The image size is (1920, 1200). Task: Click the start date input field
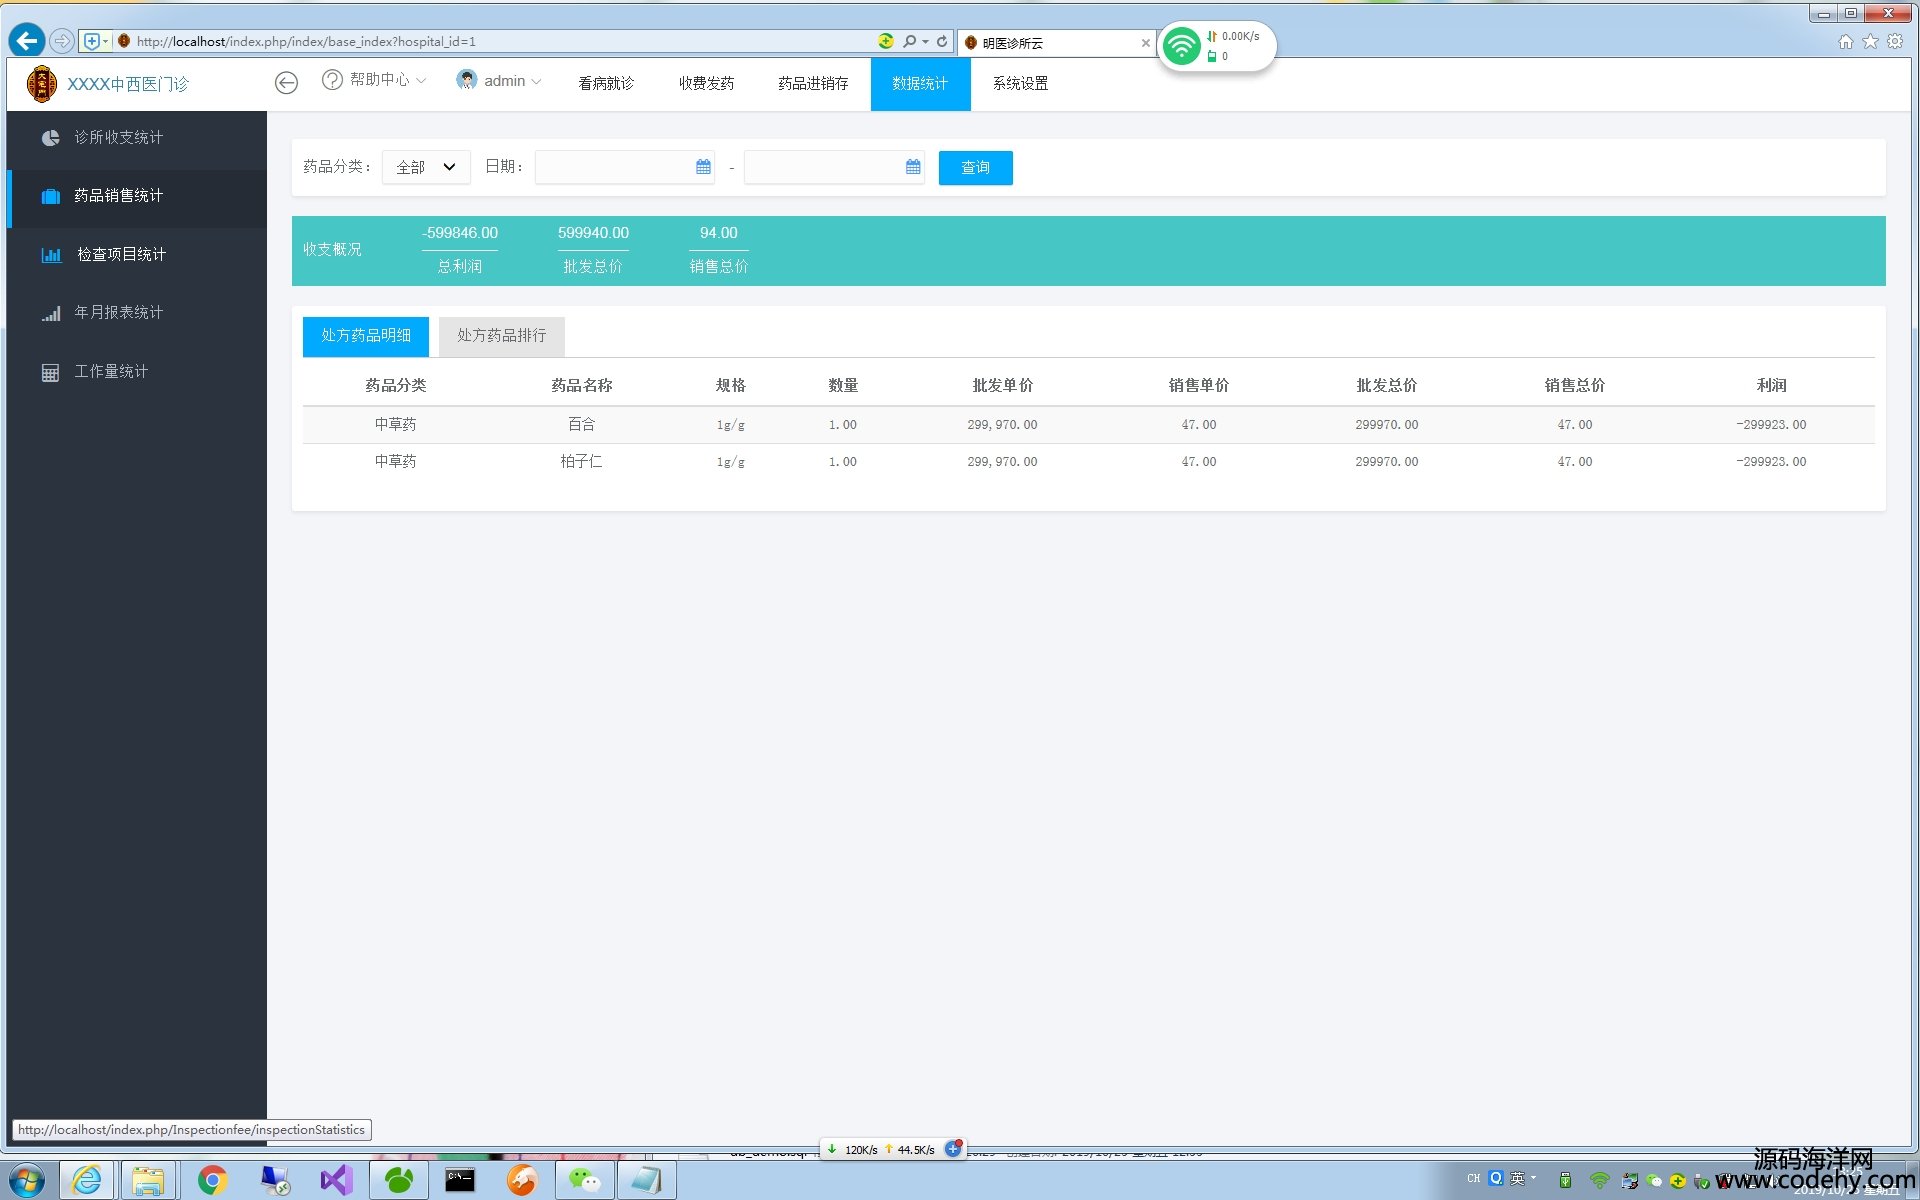tap(614, 167)
